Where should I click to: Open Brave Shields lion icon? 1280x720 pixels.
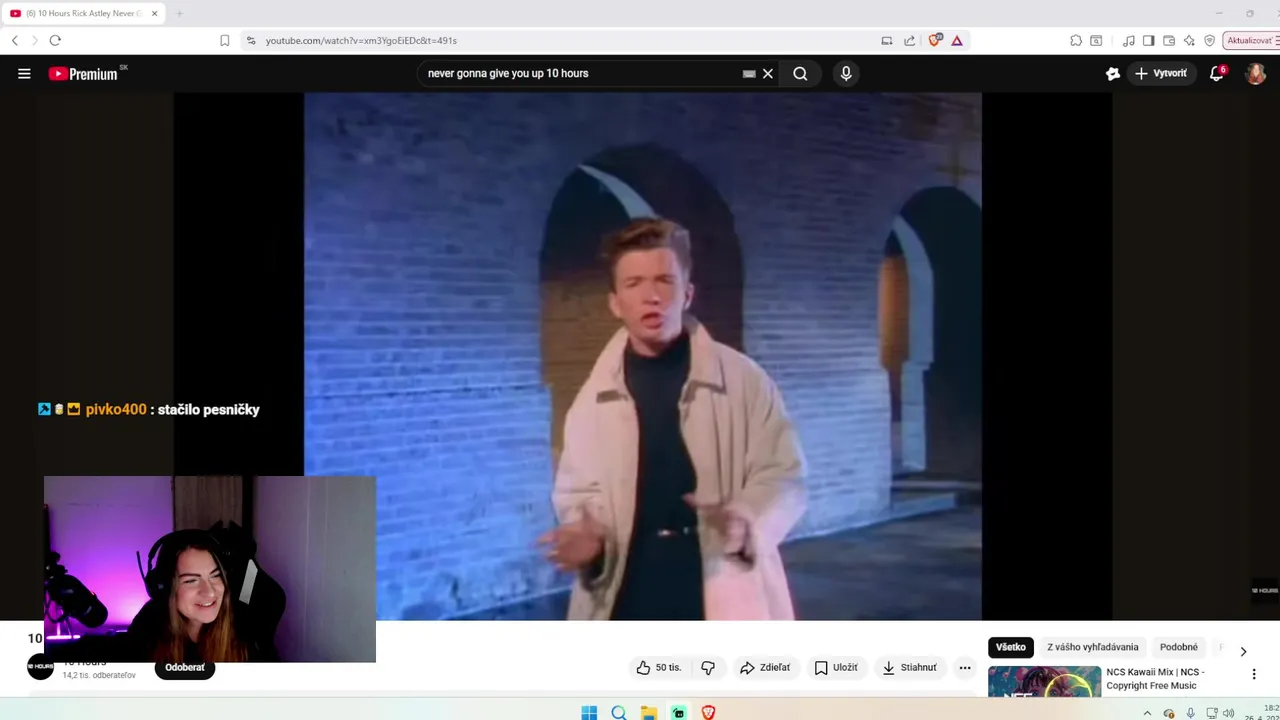[x=935, y=40]
